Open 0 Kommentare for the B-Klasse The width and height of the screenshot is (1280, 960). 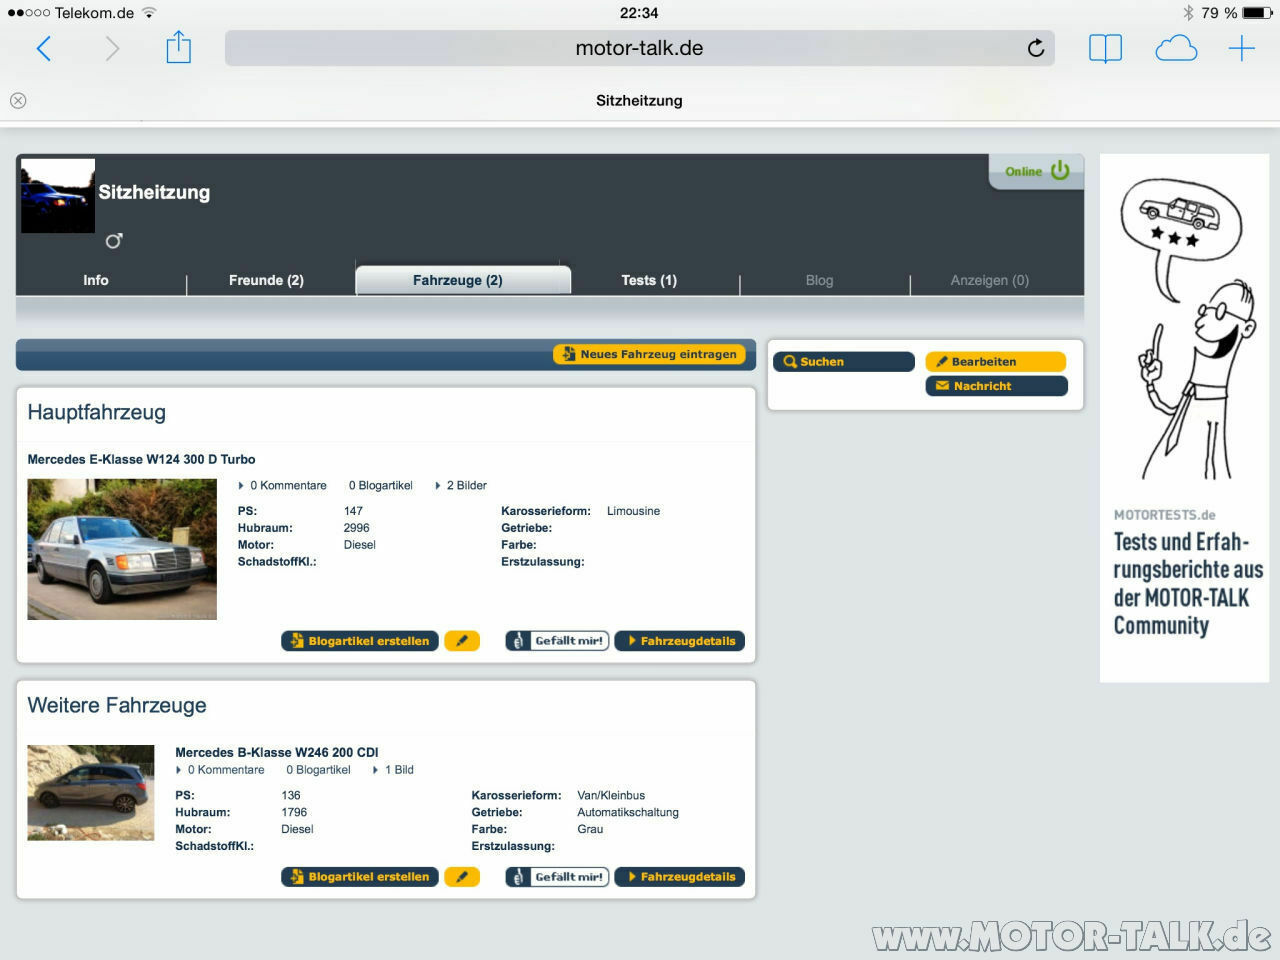[226, 770]
